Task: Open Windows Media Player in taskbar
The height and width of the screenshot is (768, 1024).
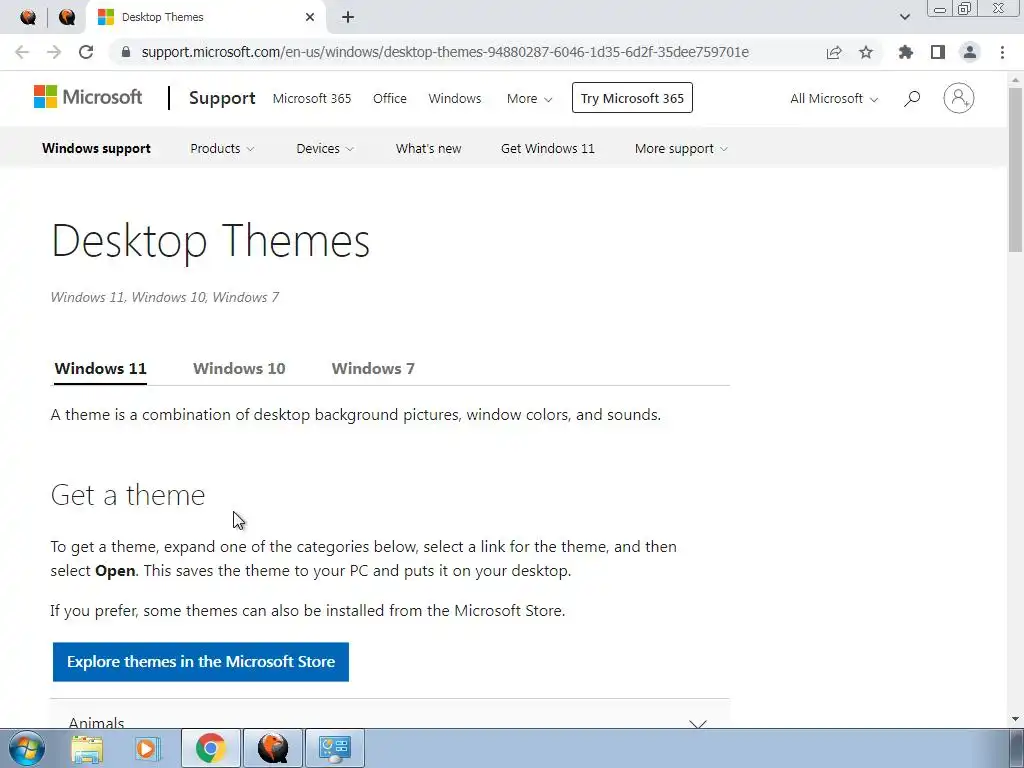Action: pyautogui.click(x=148, y=748)
